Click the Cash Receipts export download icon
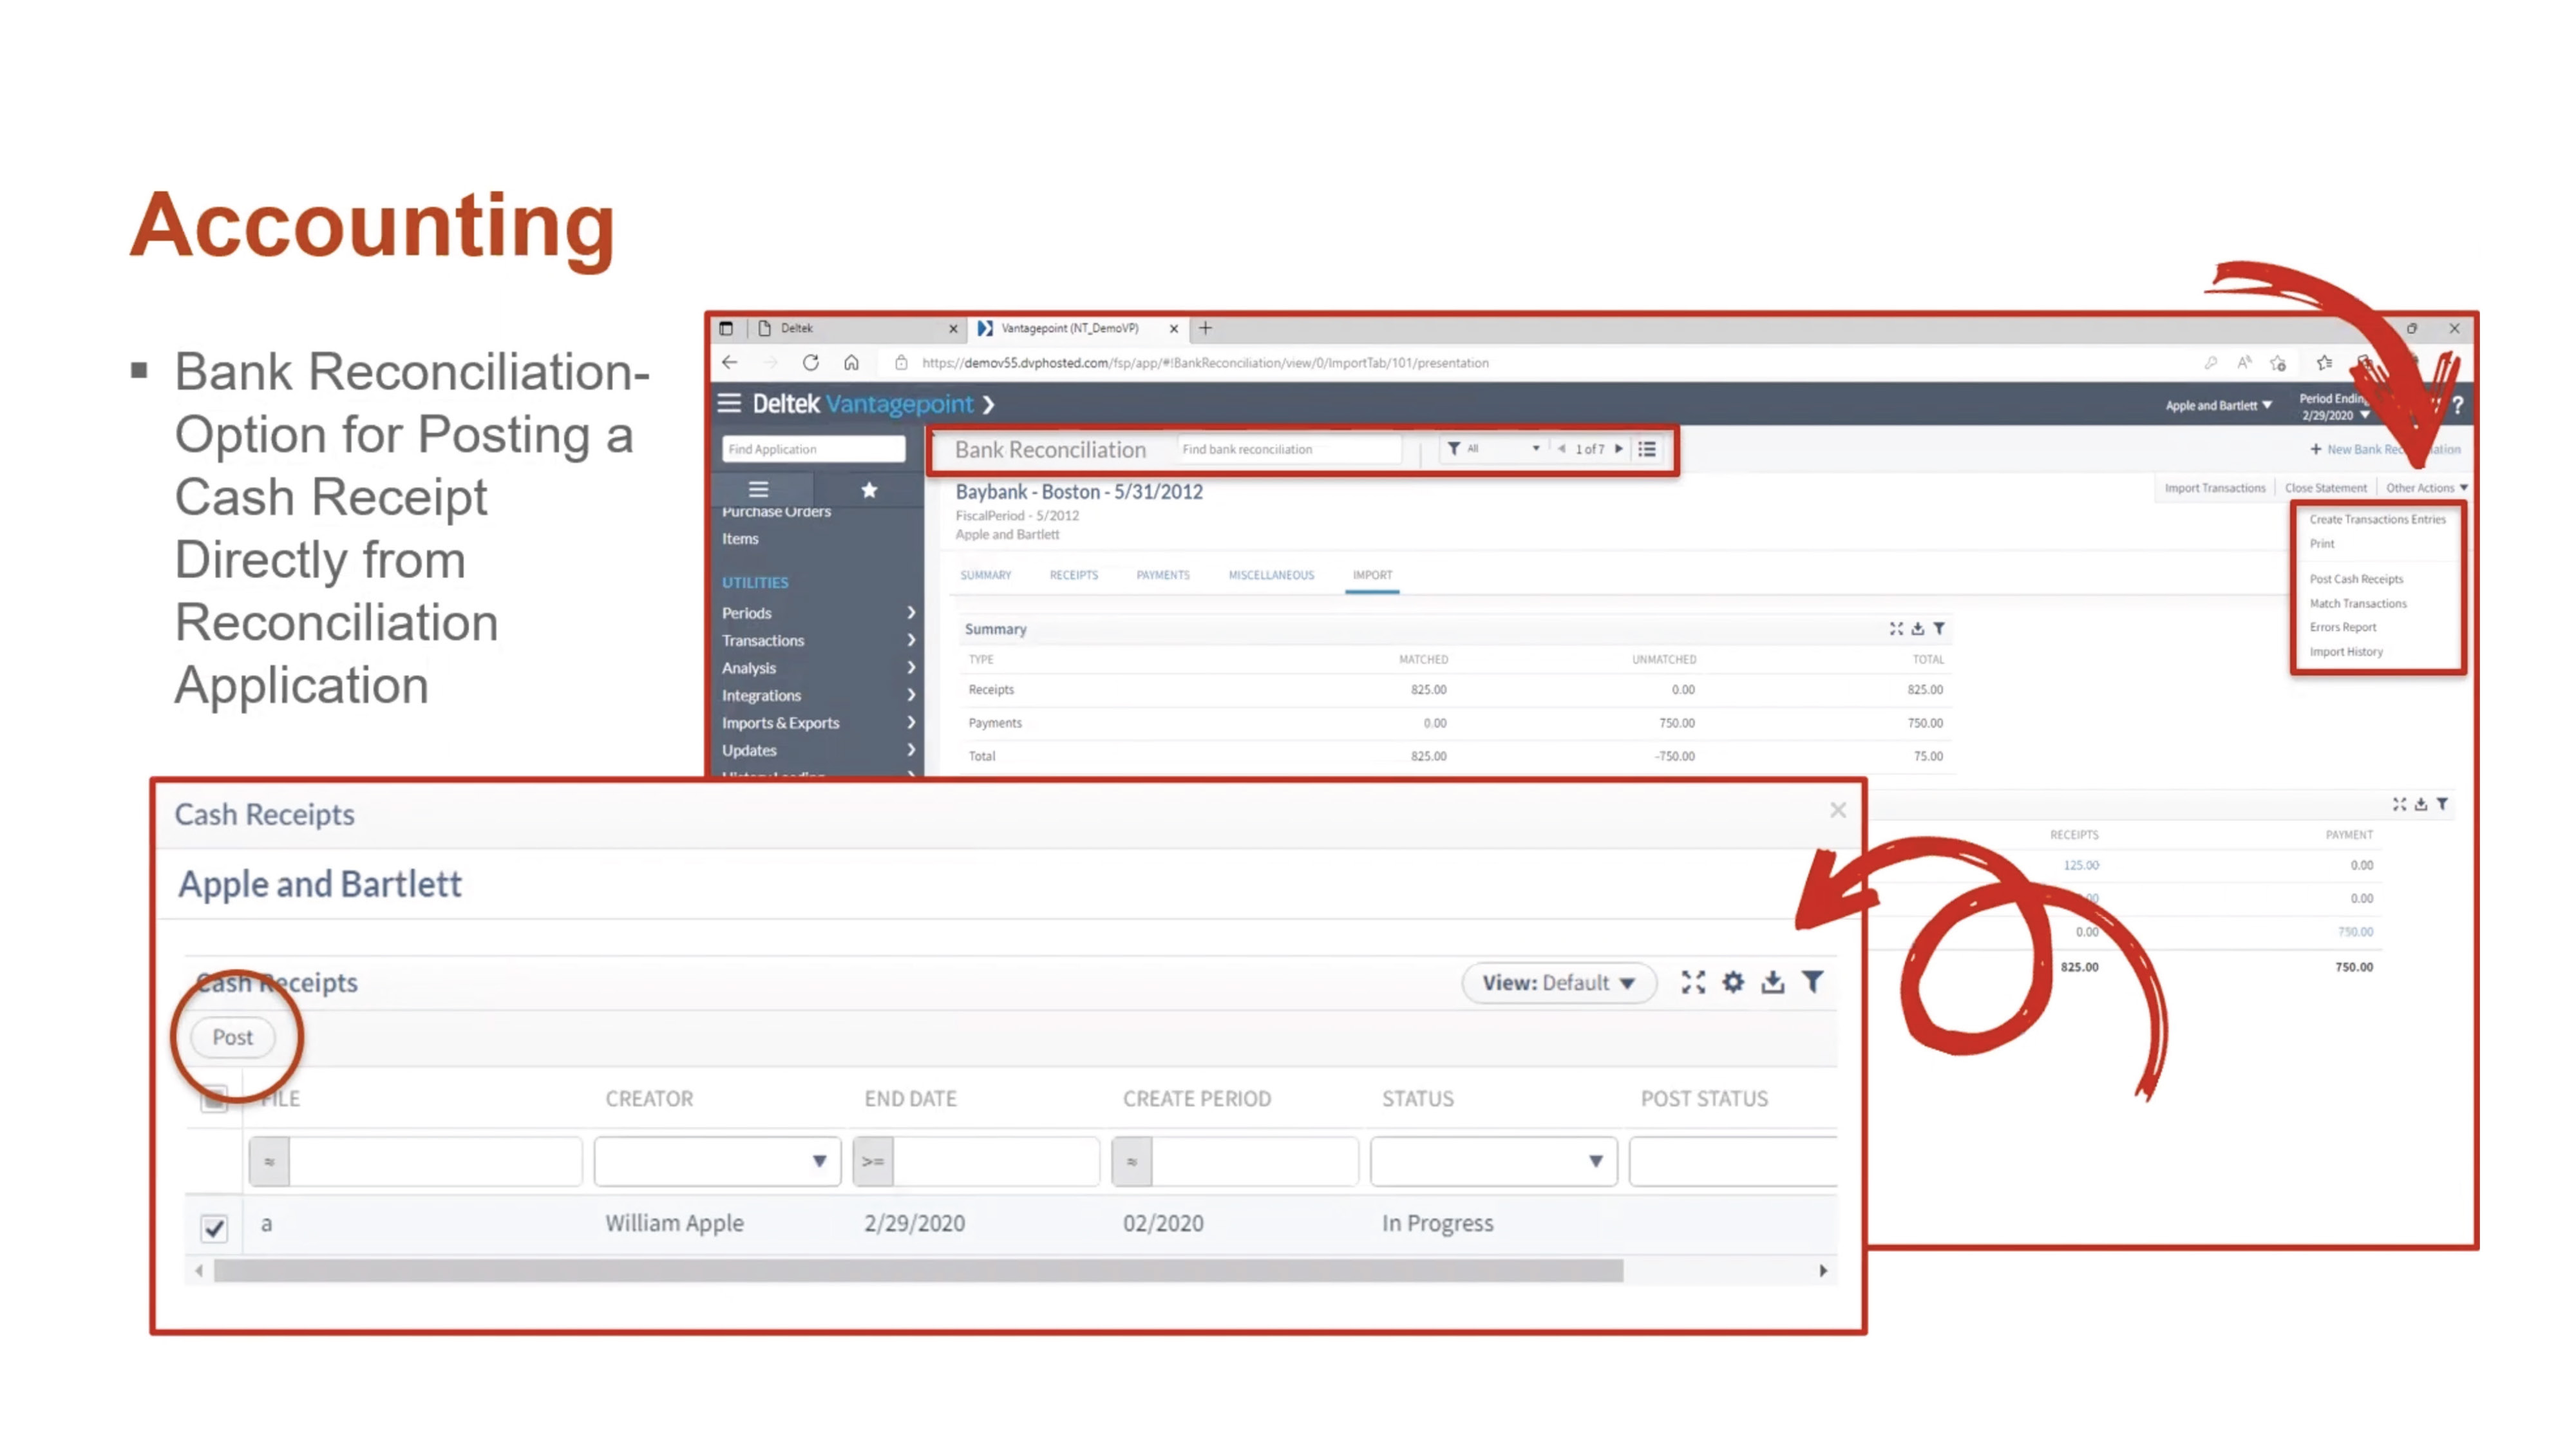The image size is (2576, 1449). coord(1773,982)
